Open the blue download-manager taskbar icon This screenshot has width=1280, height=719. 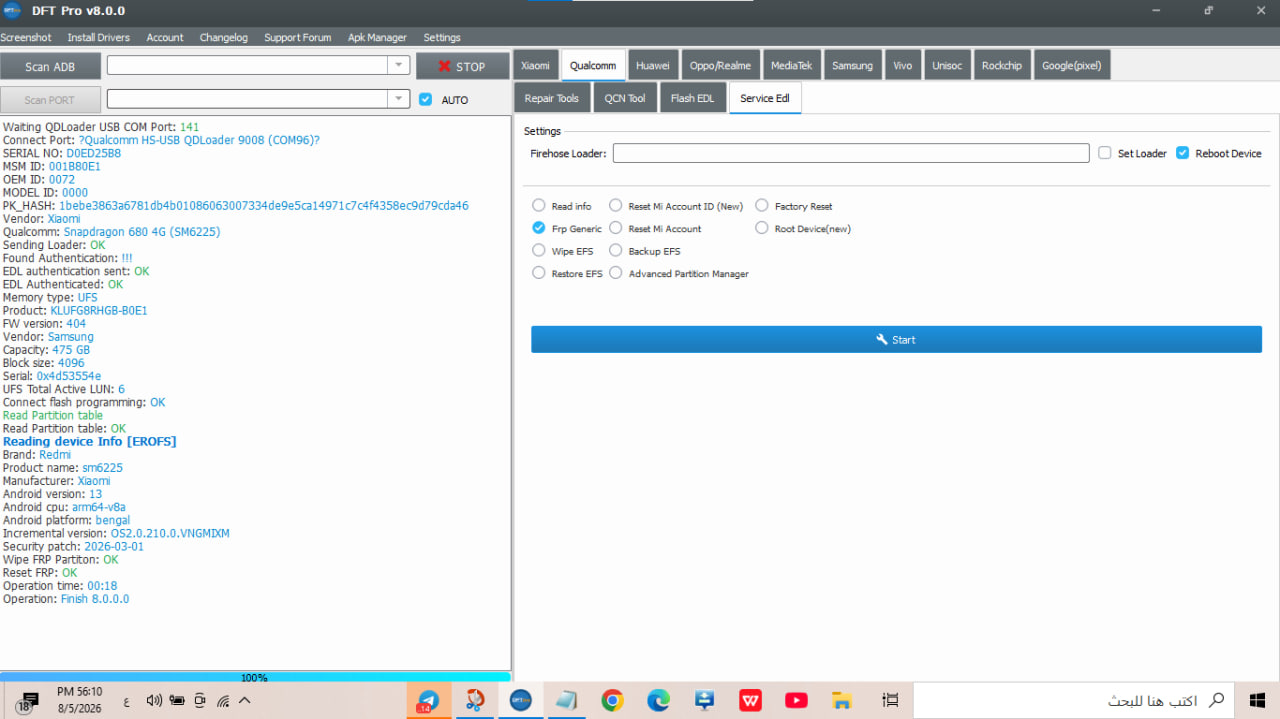coord(704,701)
